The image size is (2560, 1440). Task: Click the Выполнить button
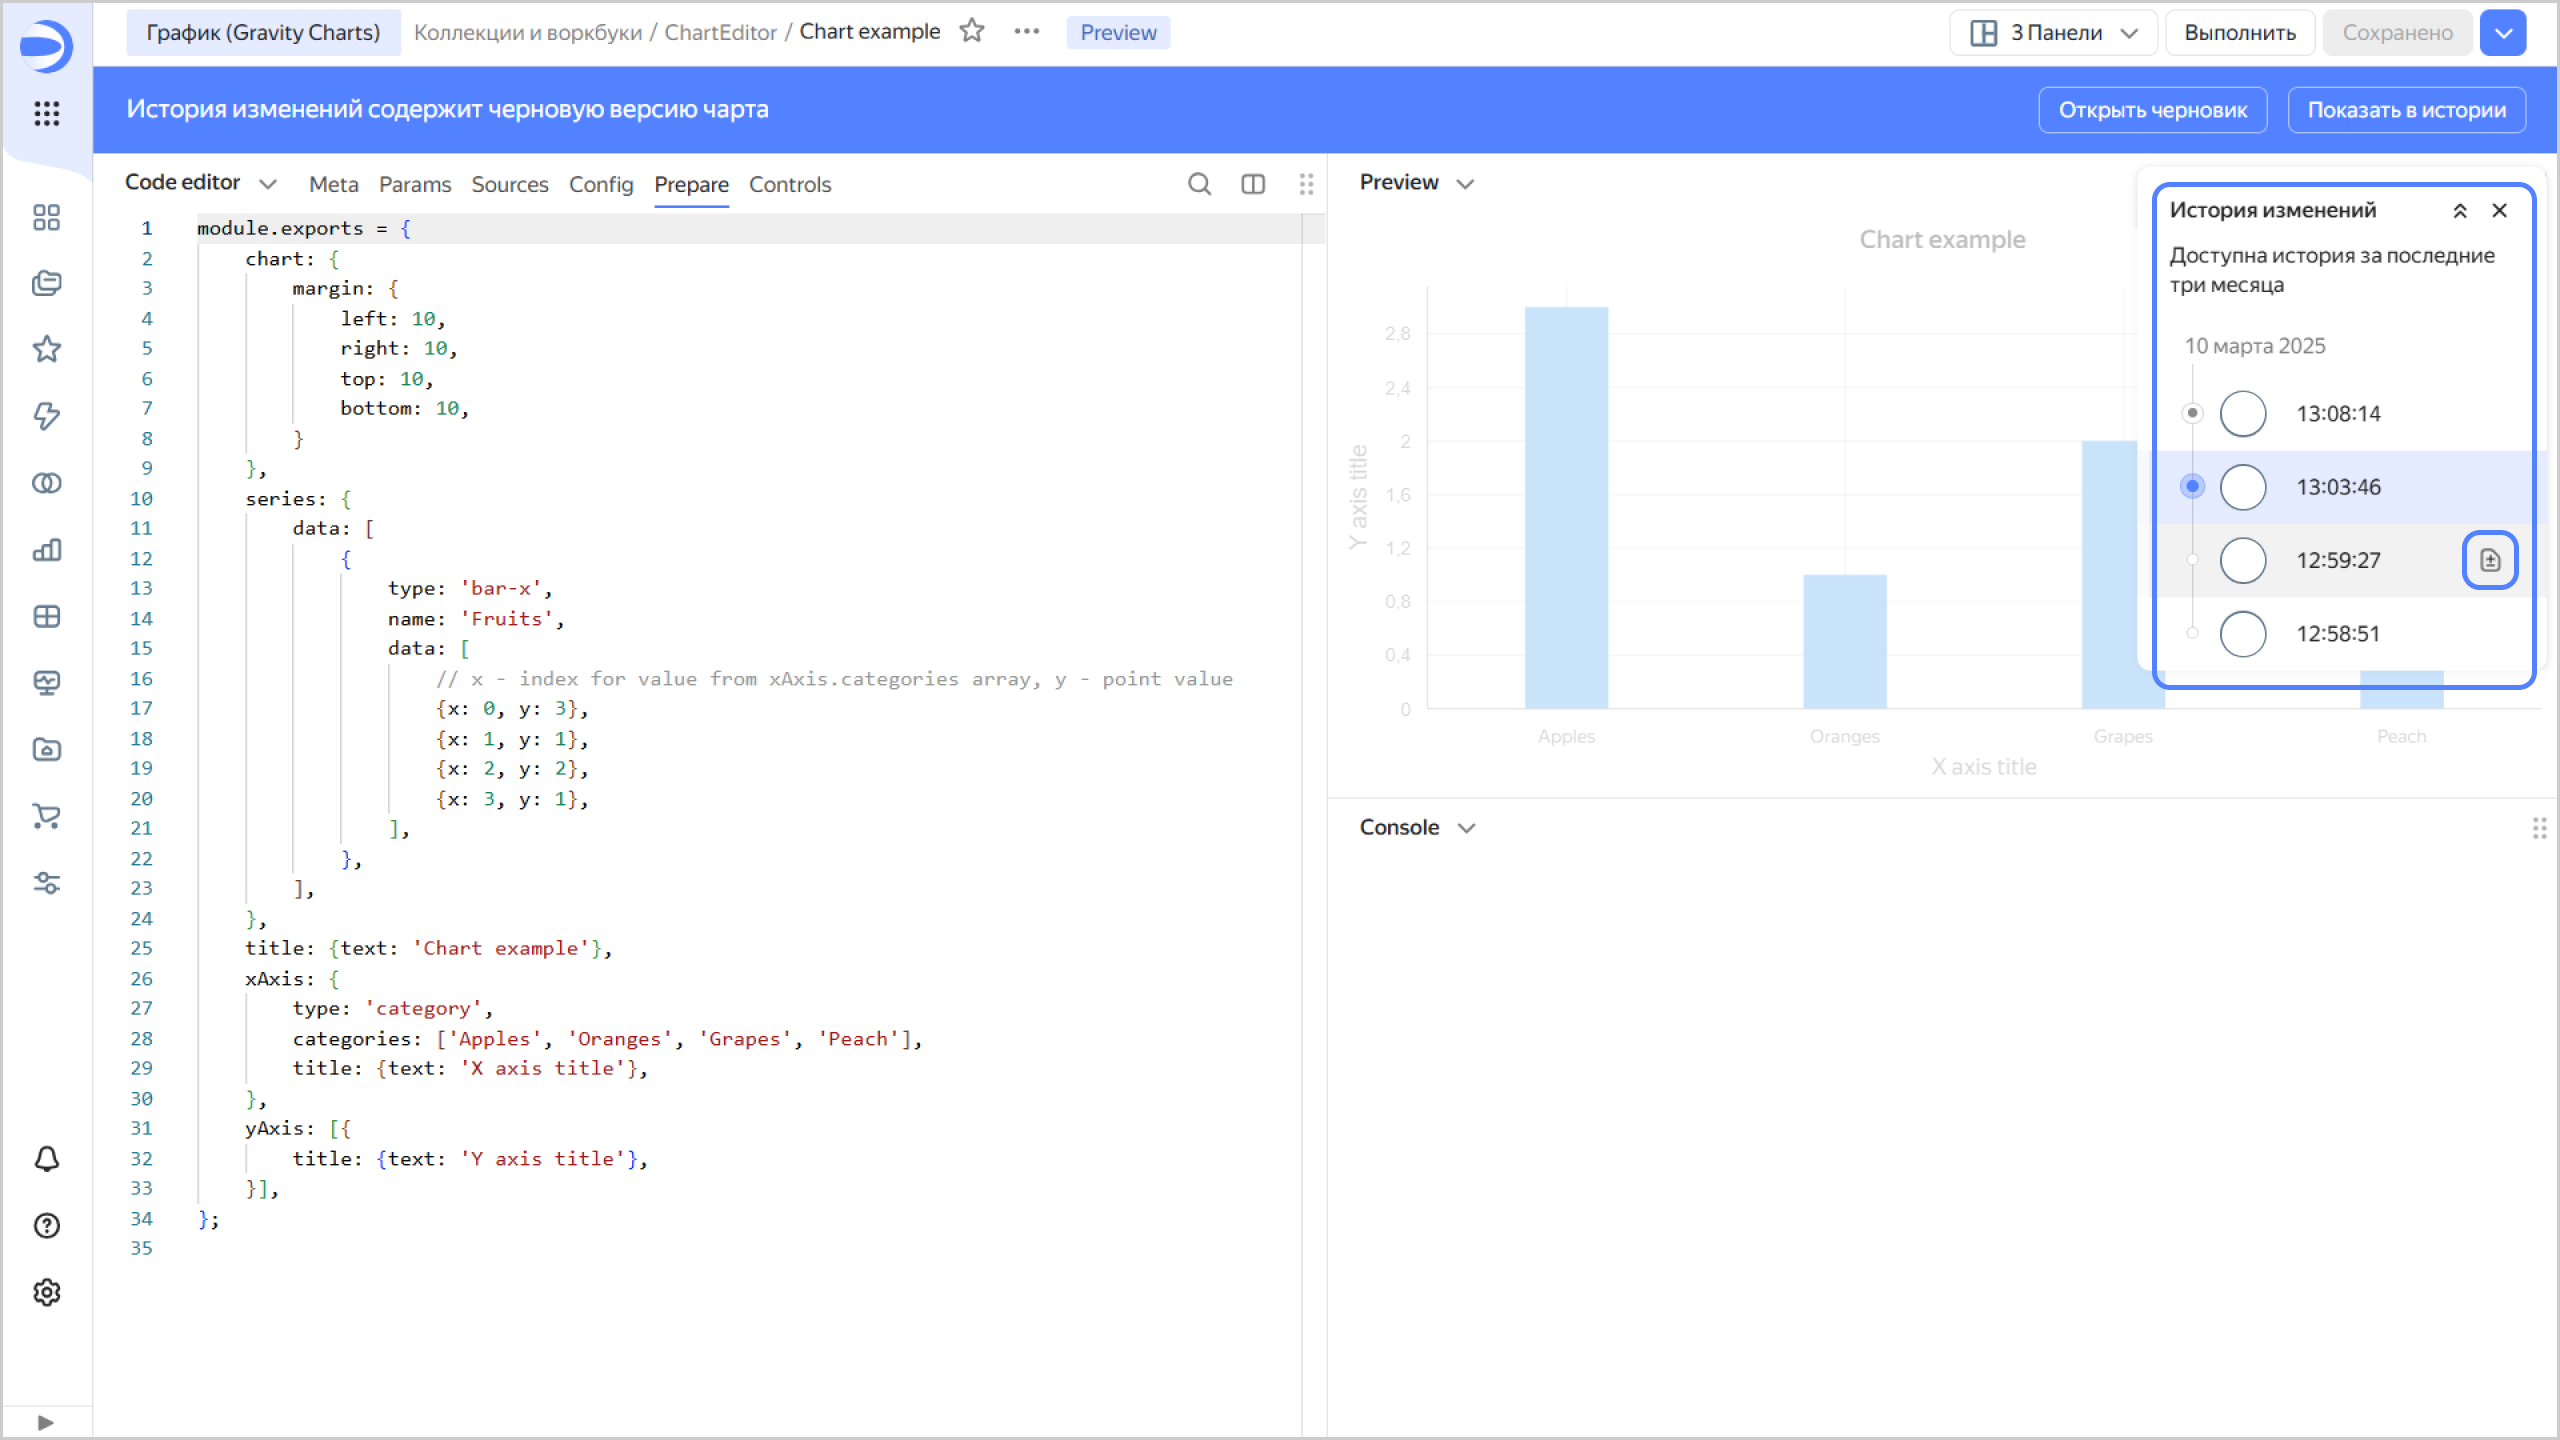tap(2239, 33)
